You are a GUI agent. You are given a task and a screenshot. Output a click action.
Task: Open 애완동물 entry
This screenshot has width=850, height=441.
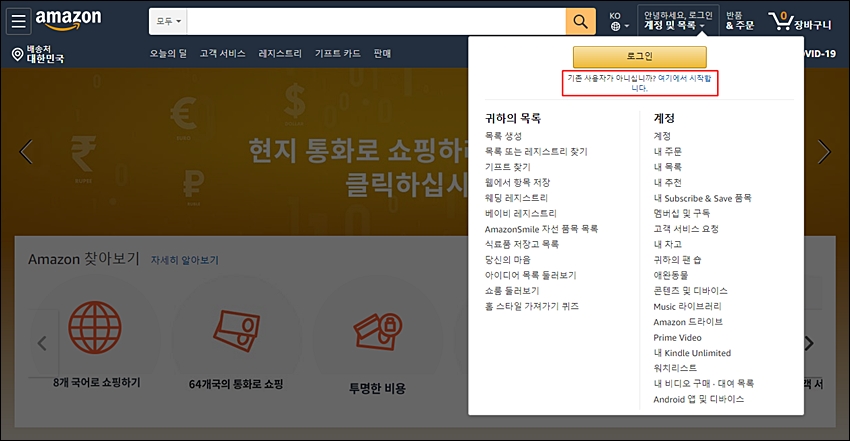[x=671, y=275]
